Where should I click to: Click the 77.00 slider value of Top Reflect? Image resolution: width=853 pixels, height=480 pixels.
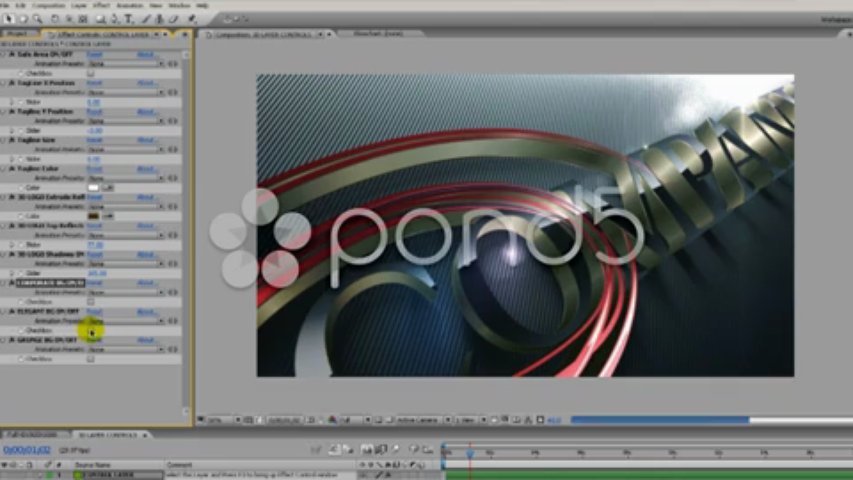pos(95,245)
